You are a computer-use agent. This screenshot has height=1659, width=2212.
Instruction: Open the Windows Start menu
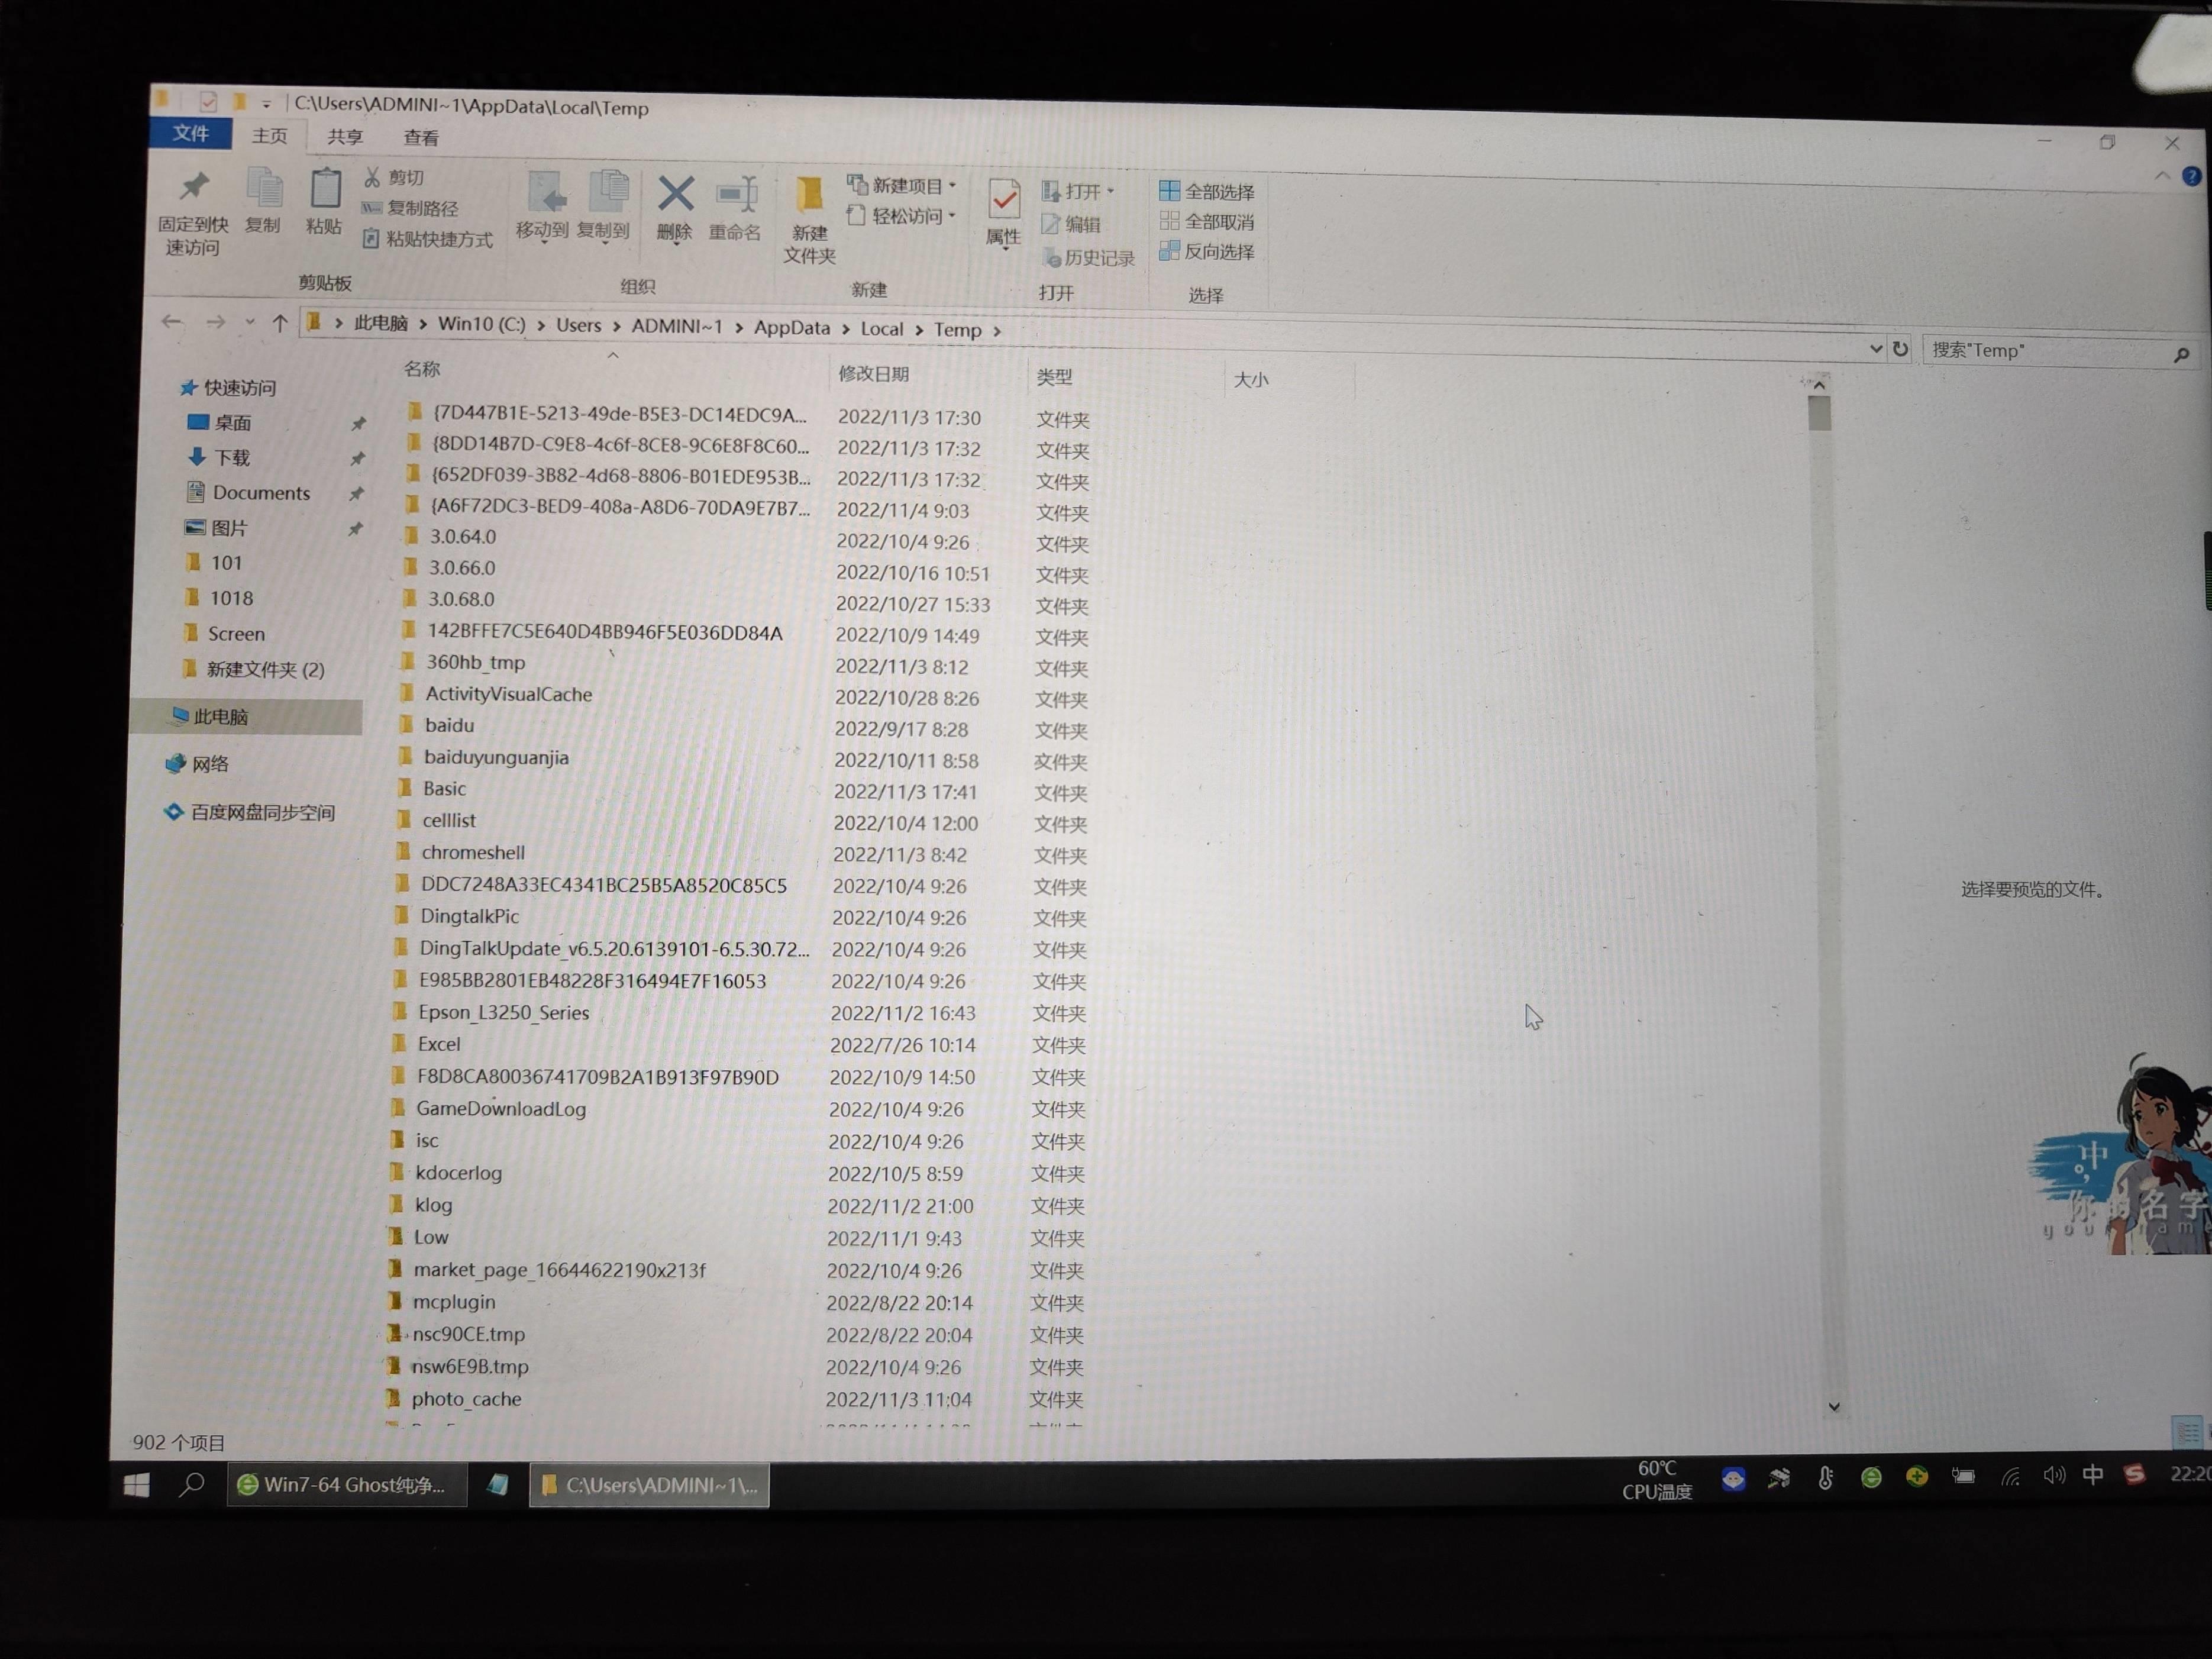click(x=137, y=1485)
